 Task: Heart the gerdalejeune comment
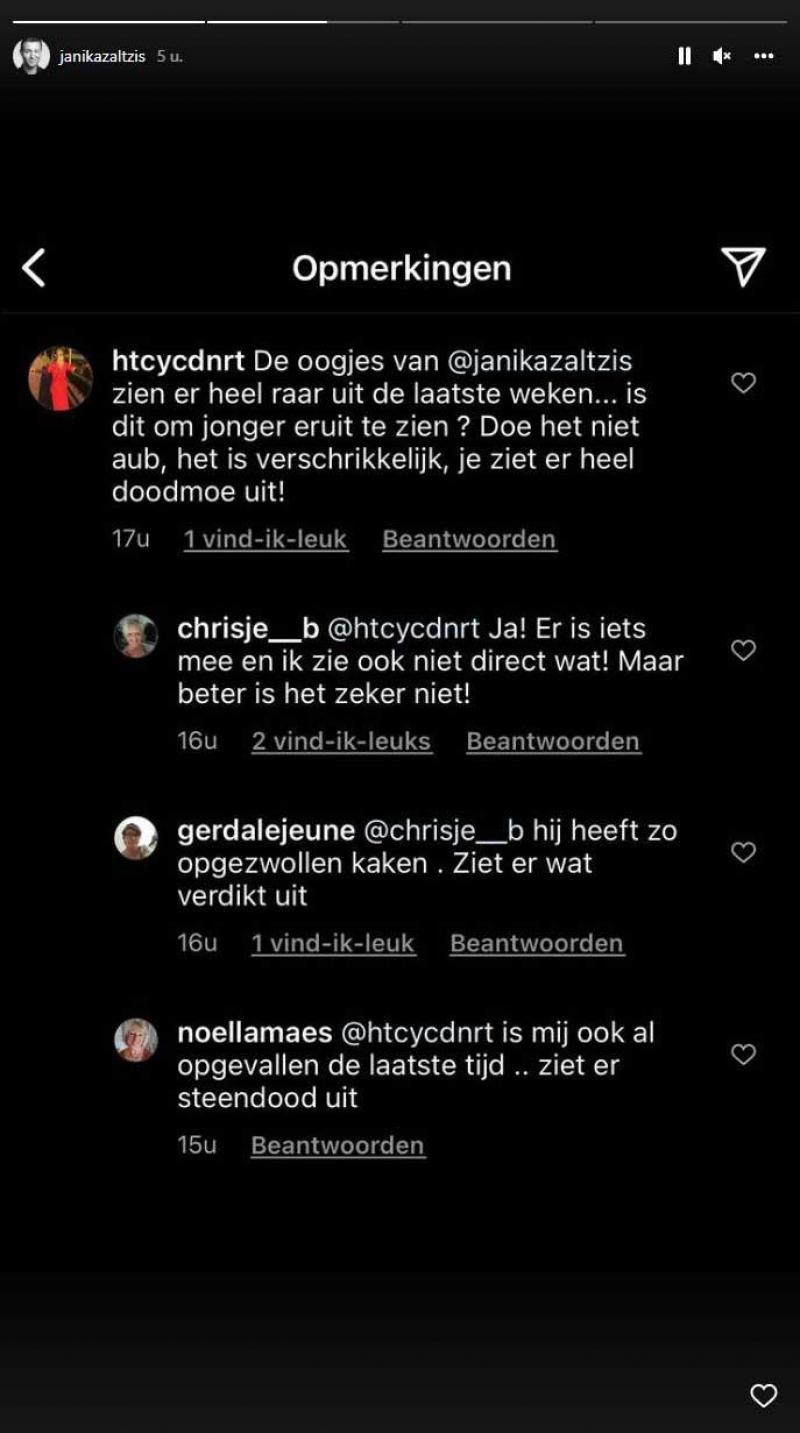pos(743,853)
